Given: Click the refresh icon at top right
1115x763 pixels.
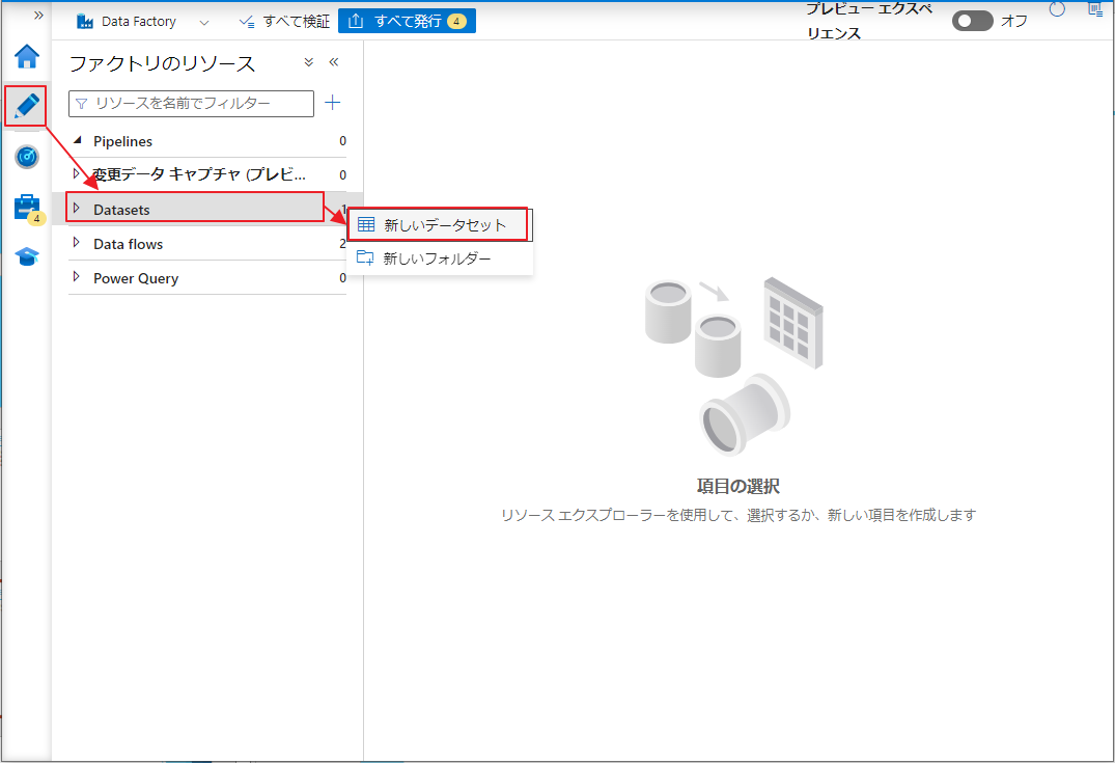Looking at the screenshot, I should click(x=1057, y=10).
